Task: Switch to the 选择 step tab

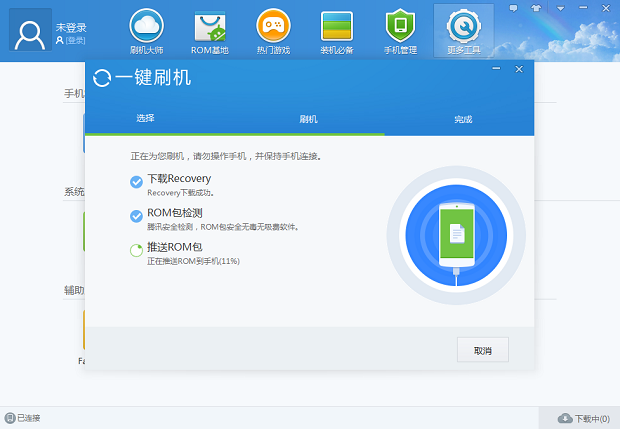Action: [145, 119]
